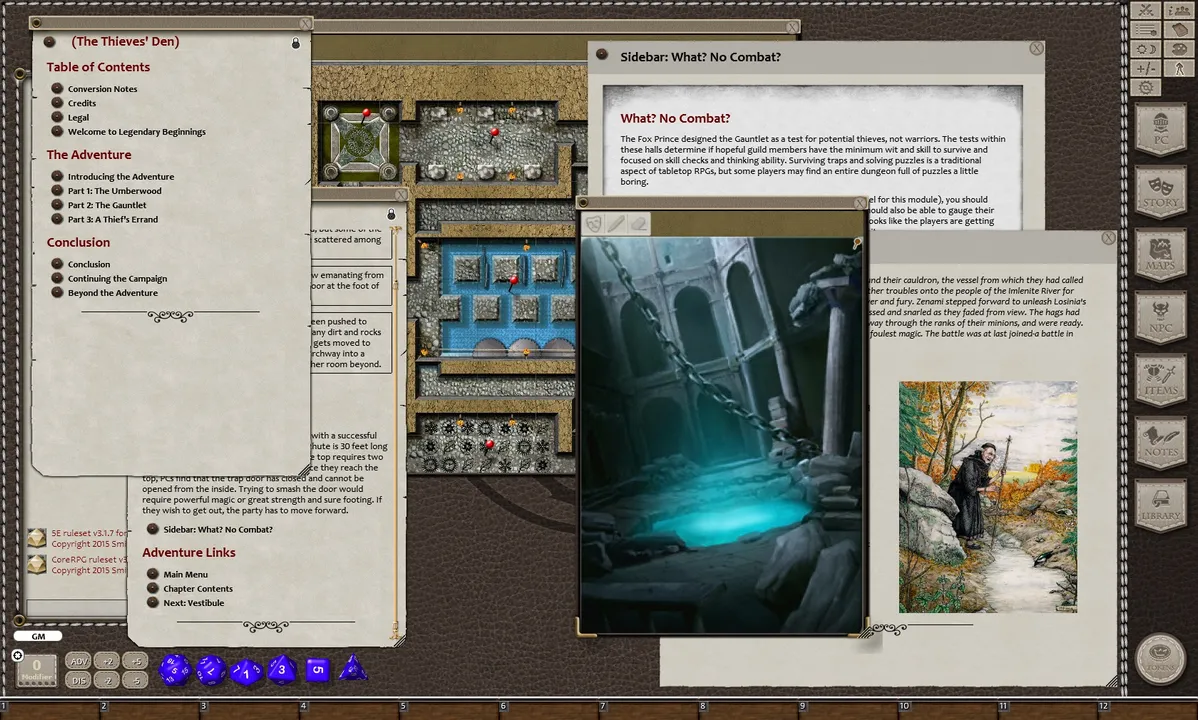The image size is (1198, 720).
Task: Open the Calendar sun and moon icon
Action: (x=1145, y=49)
